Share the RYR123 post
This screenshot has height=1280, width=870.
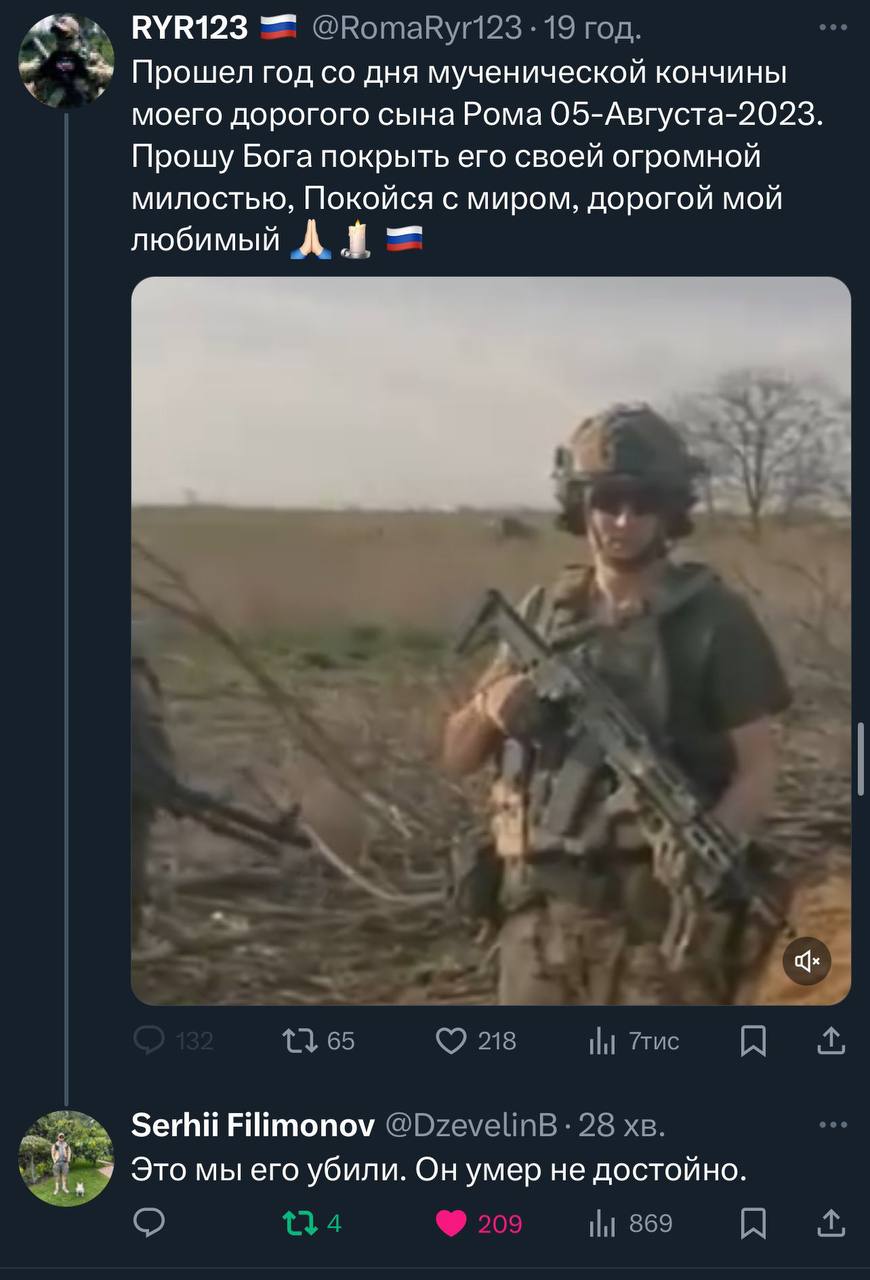pyautogui.click(x=832, y=1041)
